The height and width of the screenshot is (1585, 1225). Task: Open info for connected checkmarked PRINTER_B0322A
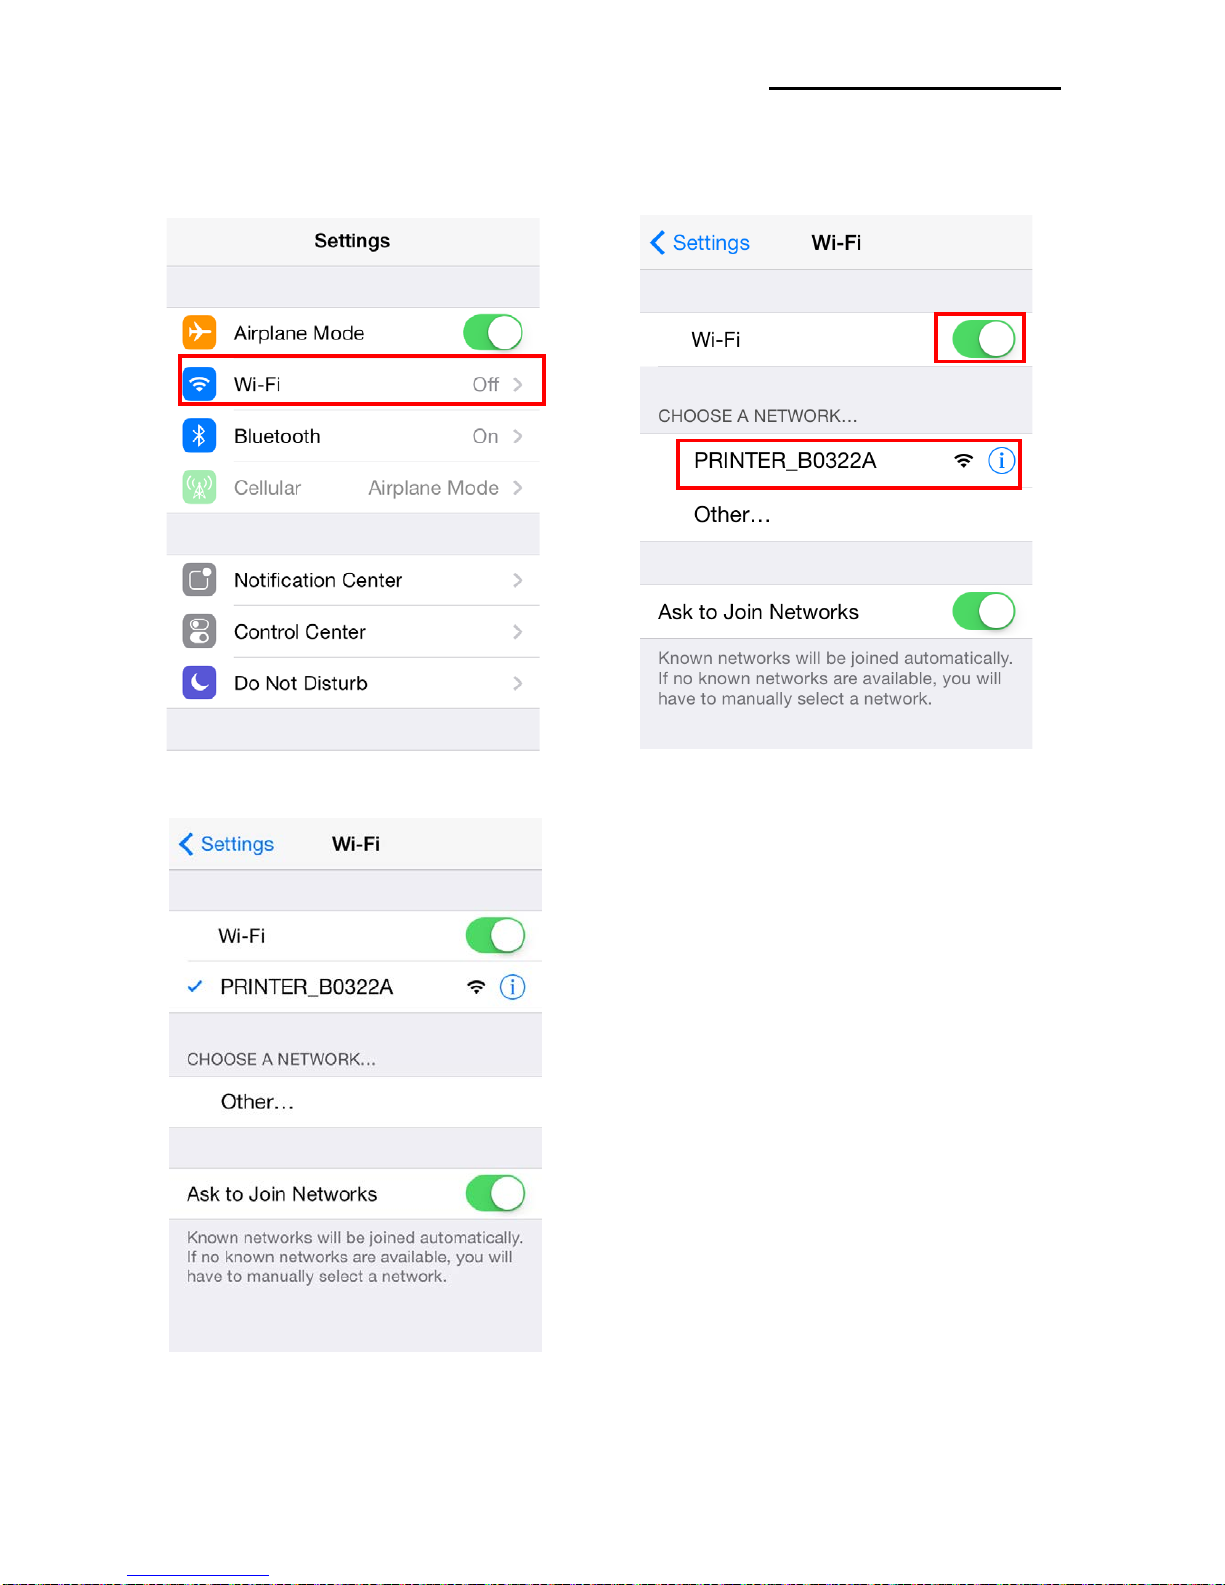click(512, 987)
